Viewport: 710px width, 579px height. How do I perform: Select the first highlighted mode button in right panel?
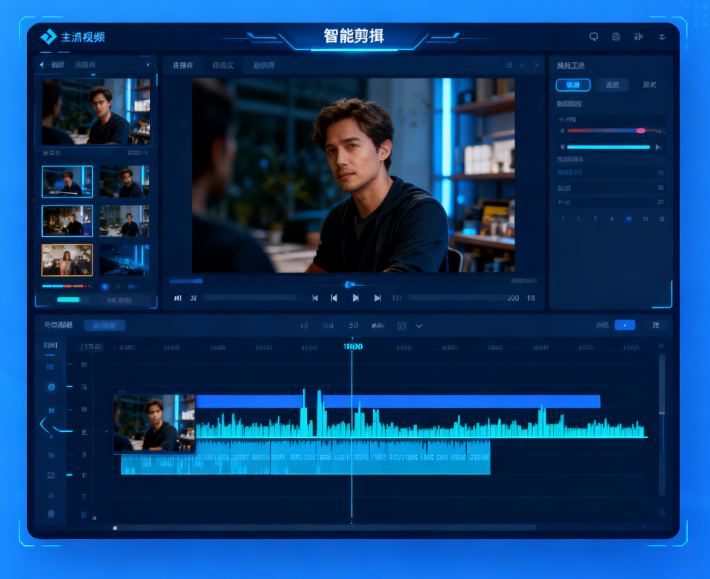tap(573, 85)
